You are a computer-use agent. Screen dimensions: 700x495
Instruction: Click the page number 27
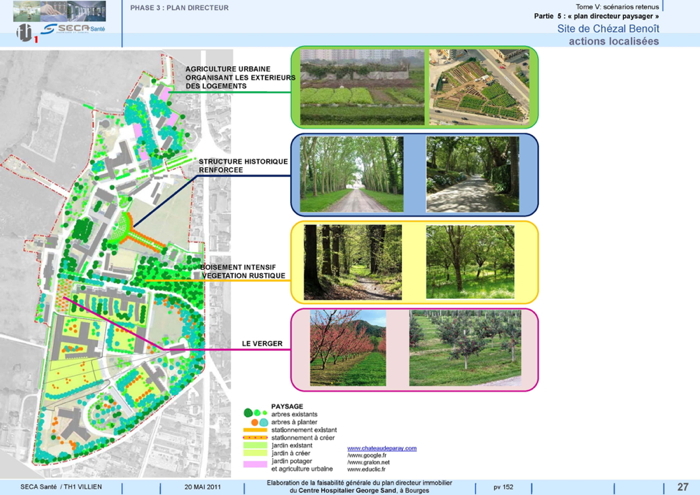[682, 486]
